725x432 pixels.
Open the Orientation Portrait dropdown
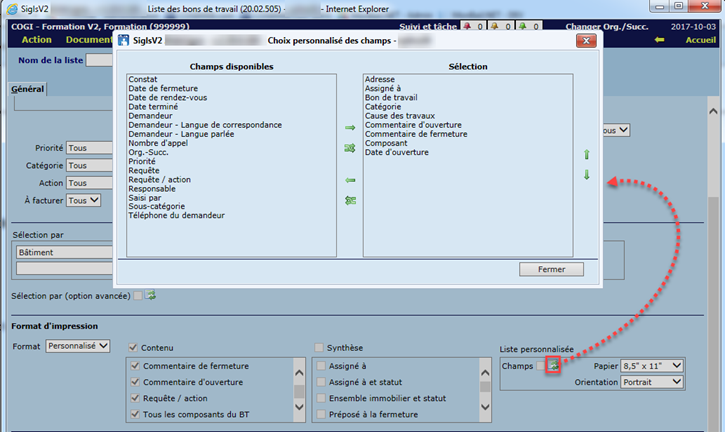click(652, 381)
